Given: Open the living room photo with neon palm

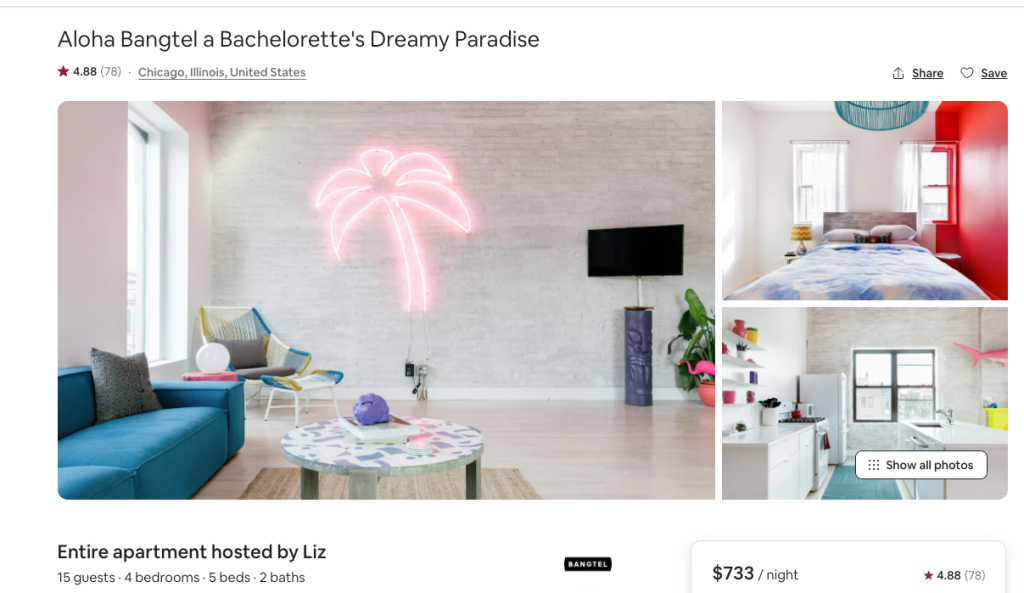Looking at the screenshot, I should click(x=386, y=300).
